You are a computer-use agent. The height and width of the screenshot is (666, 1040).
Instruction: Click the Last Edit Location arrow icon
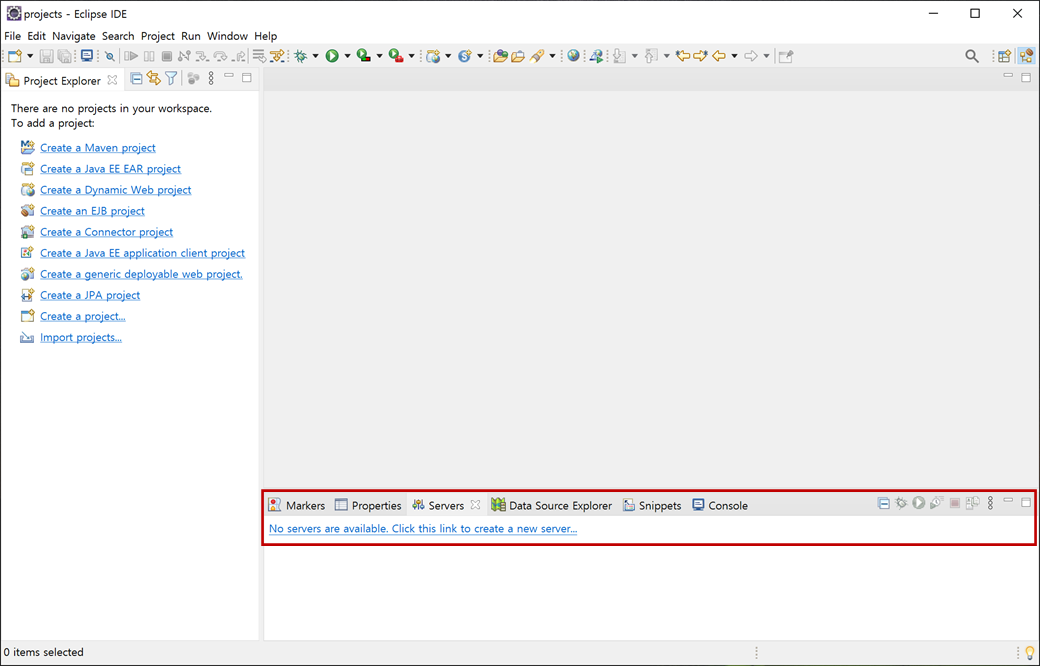tap(683, 56)
